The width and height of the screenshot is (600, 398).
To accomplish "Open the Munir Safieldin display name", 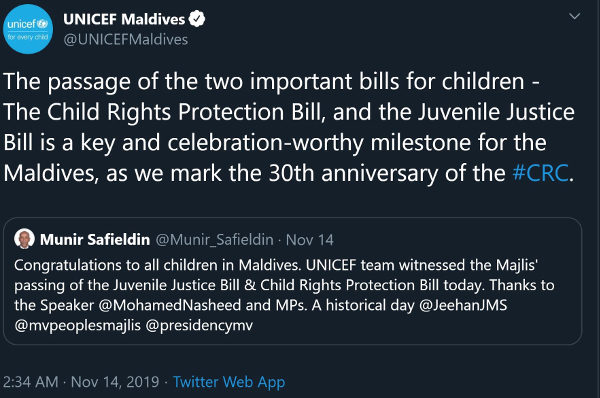I will [x=95, y=240].
